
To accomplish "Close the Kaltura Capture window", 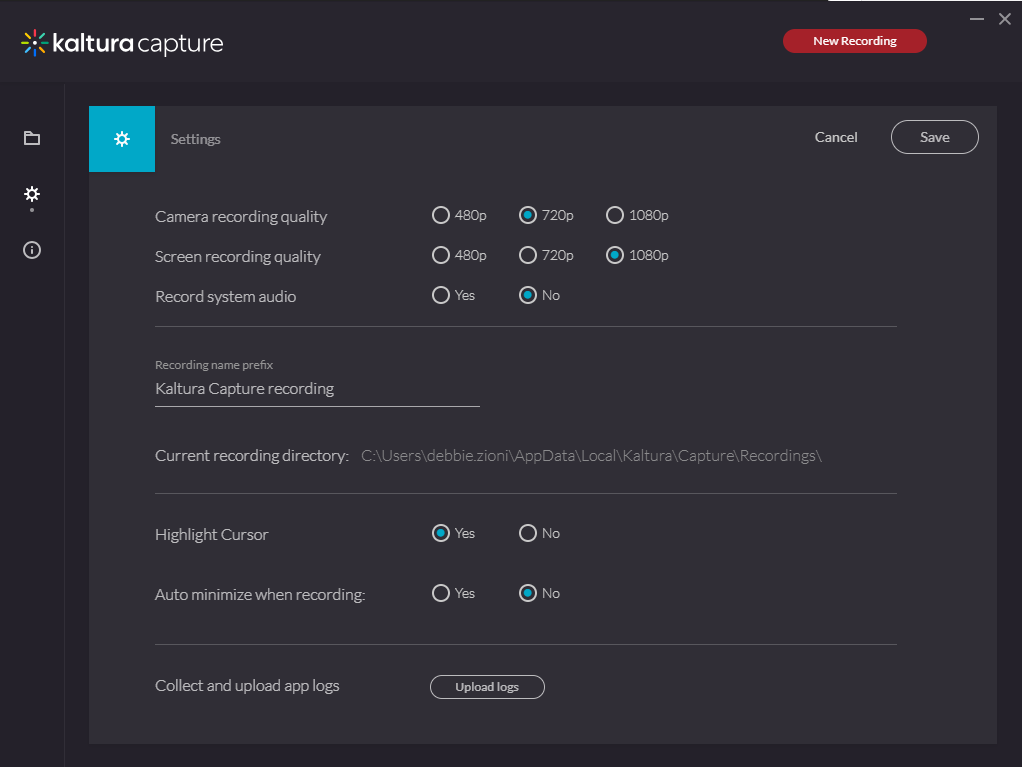I will (1005, 19).
